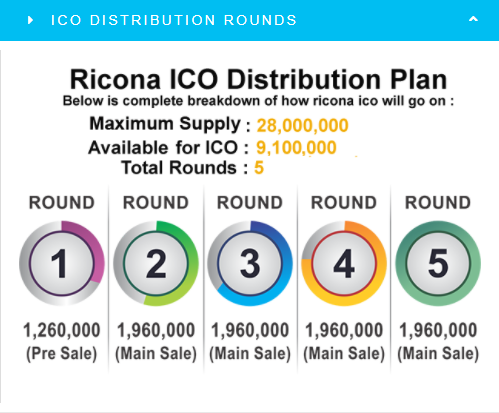
Task: Click the Available for ICO value 9,100,000
Action: click(296, 148)
